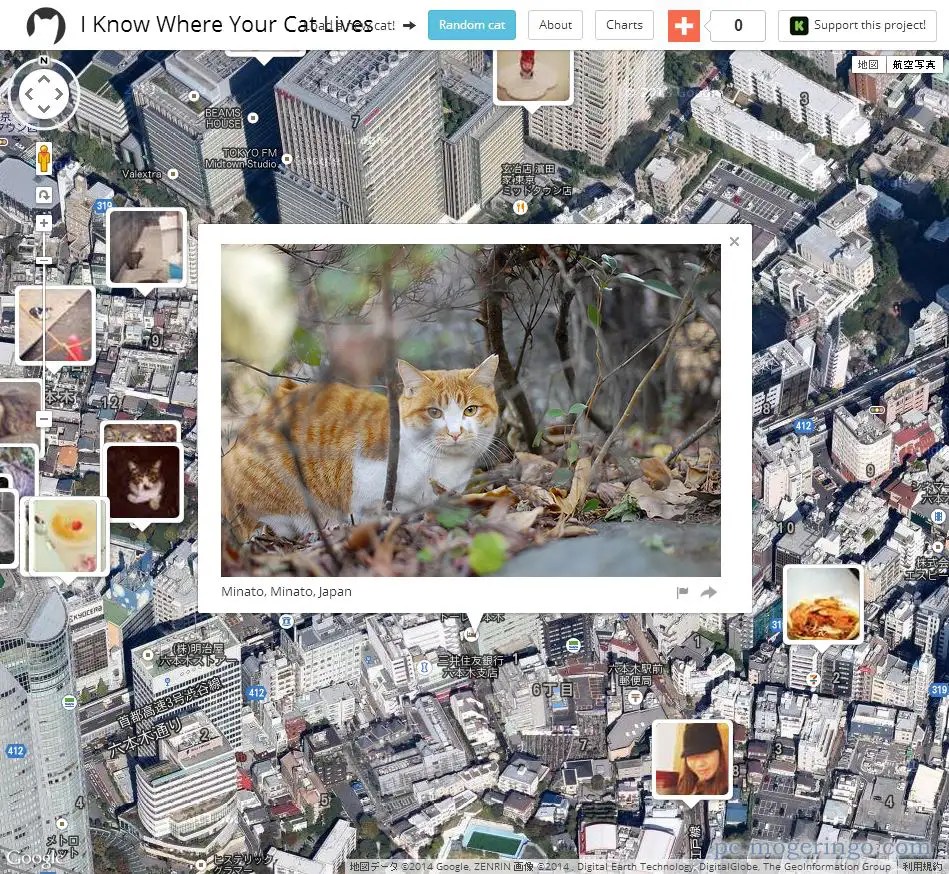
Task: Open the beanie-wearing person thumbnail on the map
Action: (692, 758)
